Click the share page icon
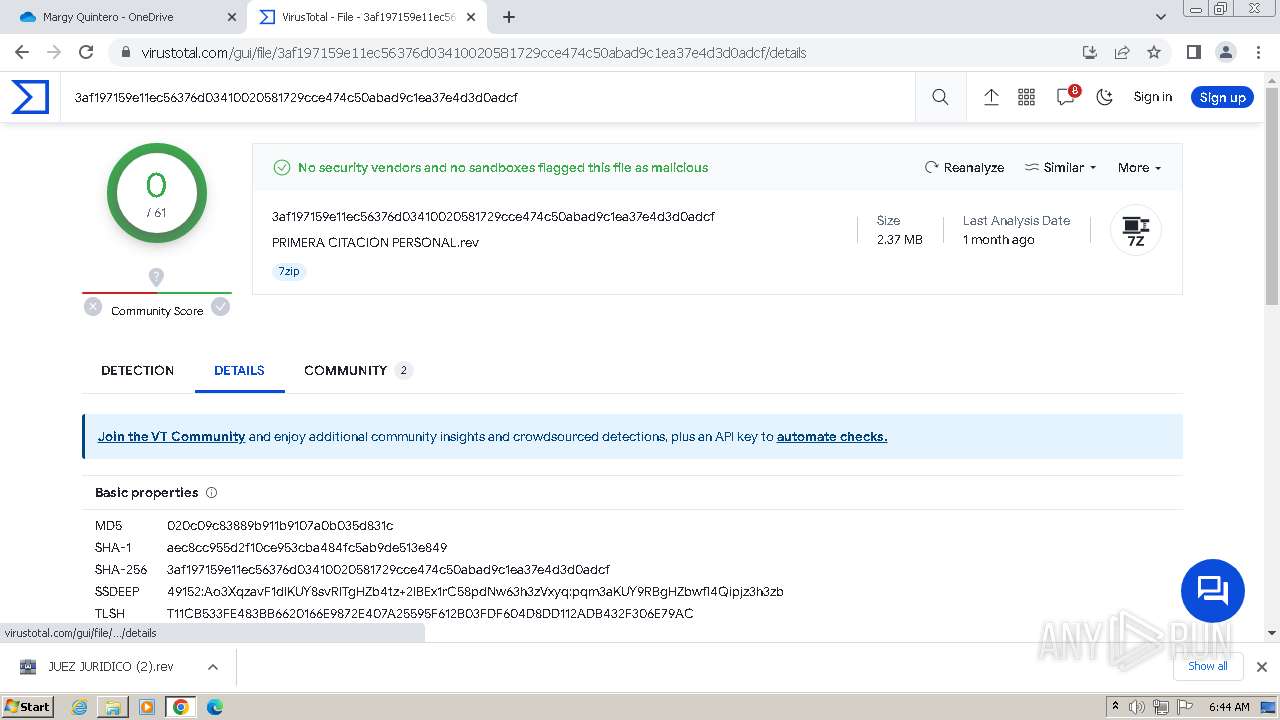This screenshot has width=1280, height=720. click(x=1122, y=52)
